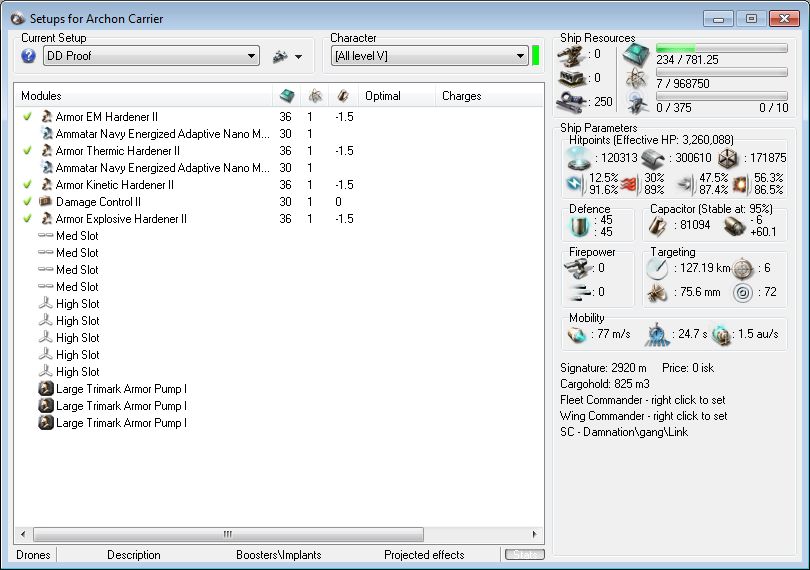The width and height of the screenshot is (810, 570).
Task: Click the green skill status indicator
Action: pos(536,56)
